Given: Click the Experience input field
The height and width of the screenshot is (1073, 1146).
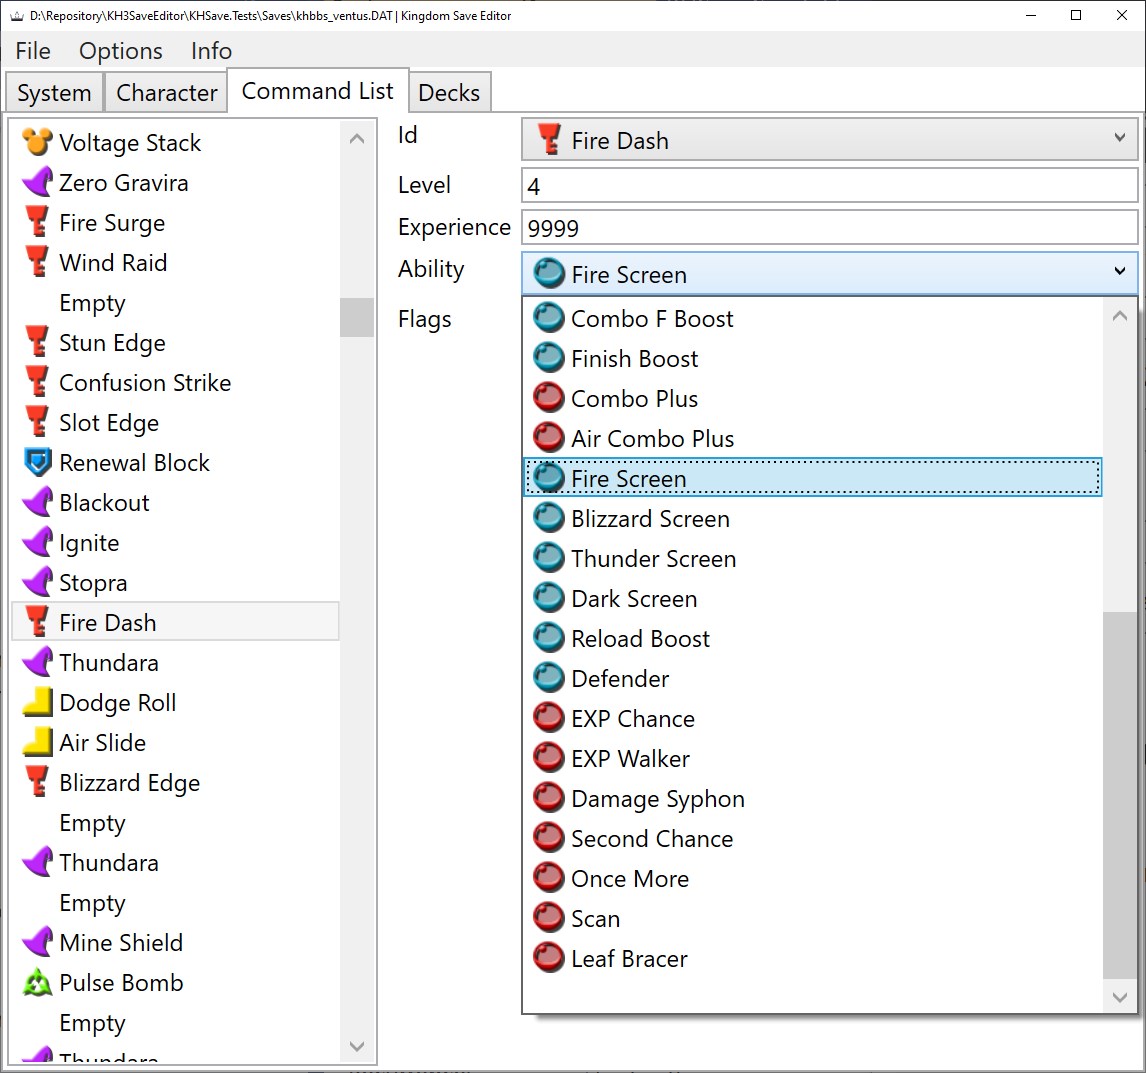Looking at the screenshot, I should click(x=830, y=227).
